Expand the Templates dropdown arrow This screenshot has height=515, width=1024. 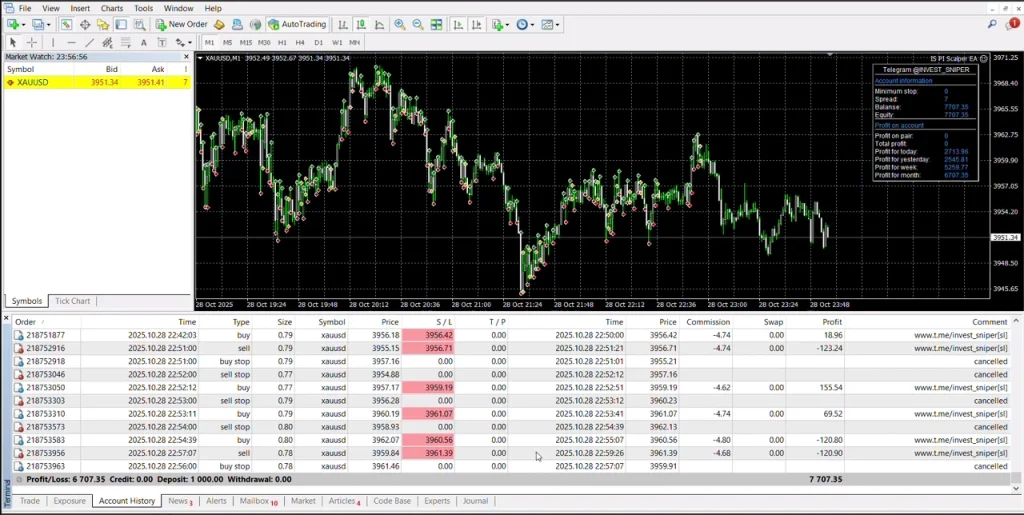point(557,25)
